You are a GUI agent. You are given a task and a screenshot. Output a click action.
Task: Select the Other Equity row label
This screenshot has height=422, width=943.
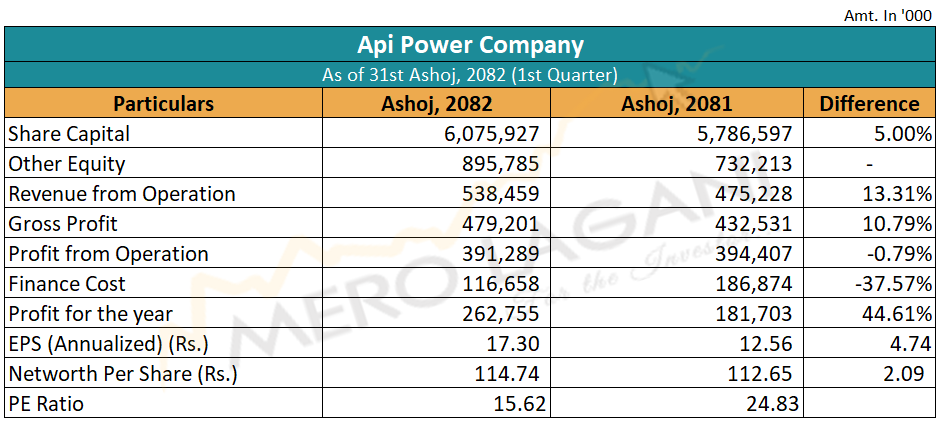click(x=67, y=163)
